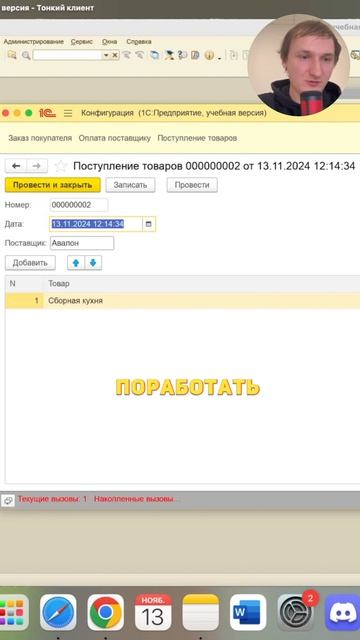Screen dimensions: 360x640
Task: Click Провести и закрыть button
Action: (x=53, y=185)
